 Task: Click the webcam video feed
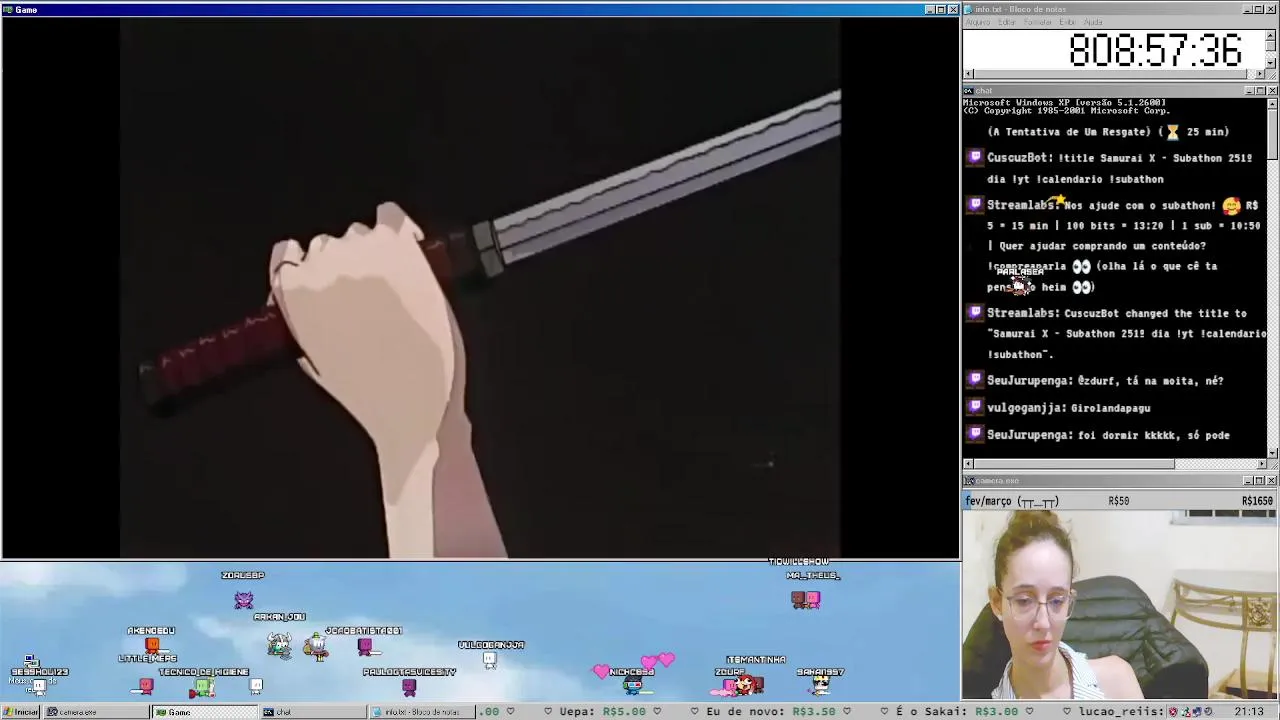[x=1120, y=605]
